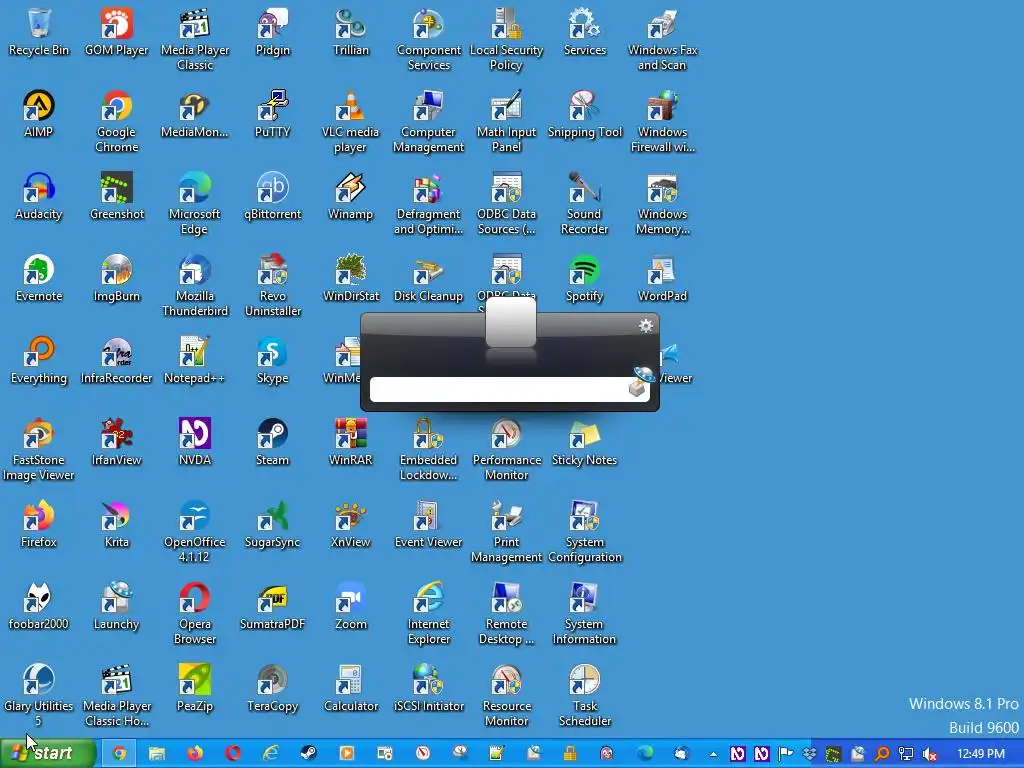Select the Krita desktop shortcut
Screen dimensions: 1024x768
pos(116,524)
